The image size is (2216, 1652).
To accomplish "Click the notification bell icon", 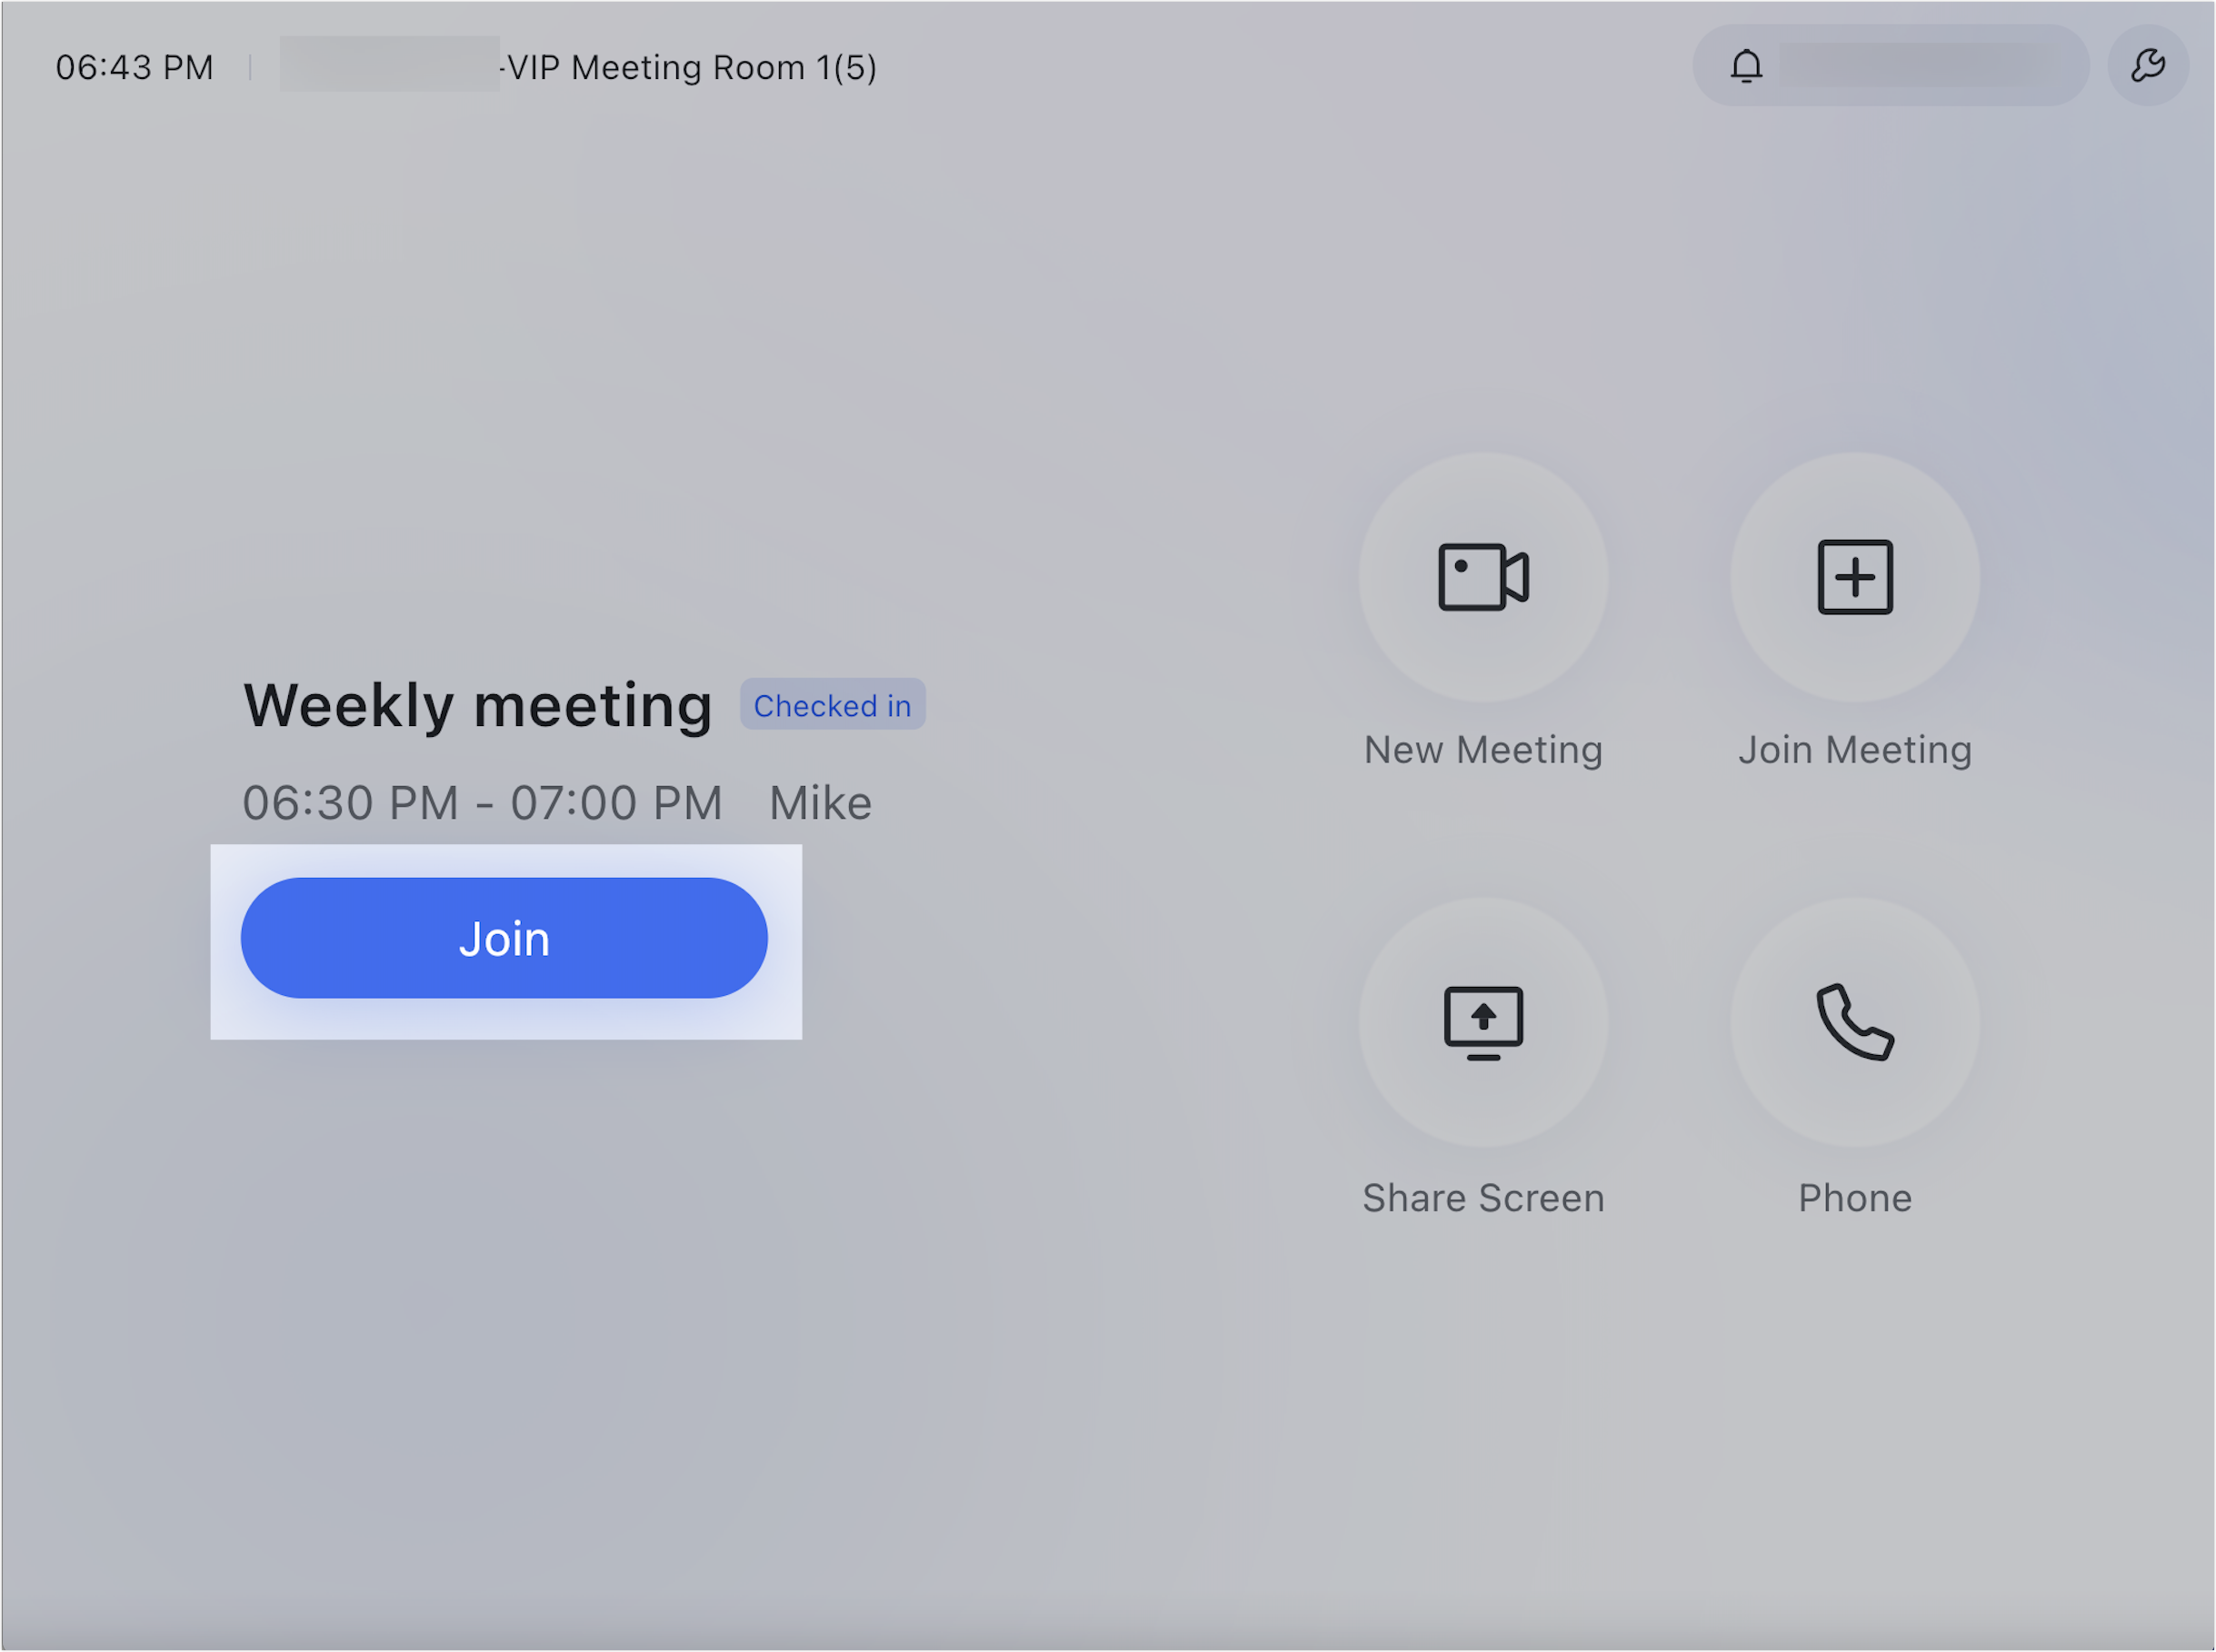I will (1746, 66).
